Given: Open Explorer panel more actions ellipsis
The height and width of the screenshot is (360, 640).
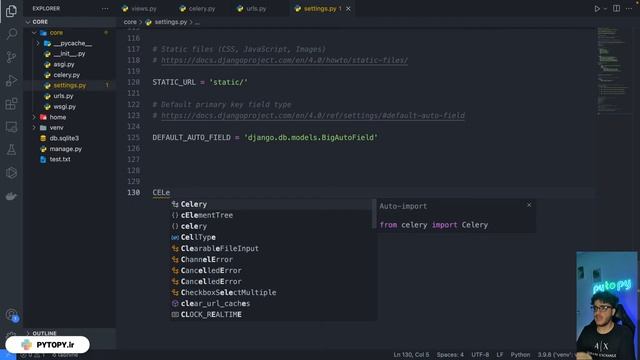Looking at the screenshot, I should (x=105, y=9).
